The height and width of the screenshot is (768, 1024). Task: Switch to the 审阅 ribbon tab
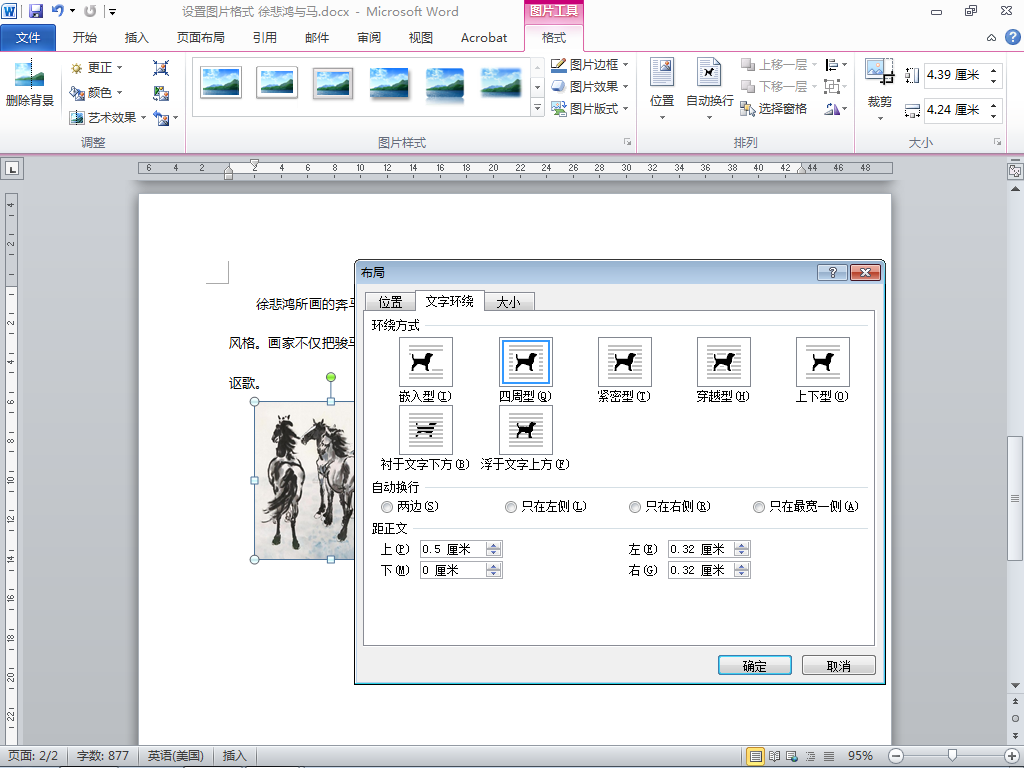[369, 38]
